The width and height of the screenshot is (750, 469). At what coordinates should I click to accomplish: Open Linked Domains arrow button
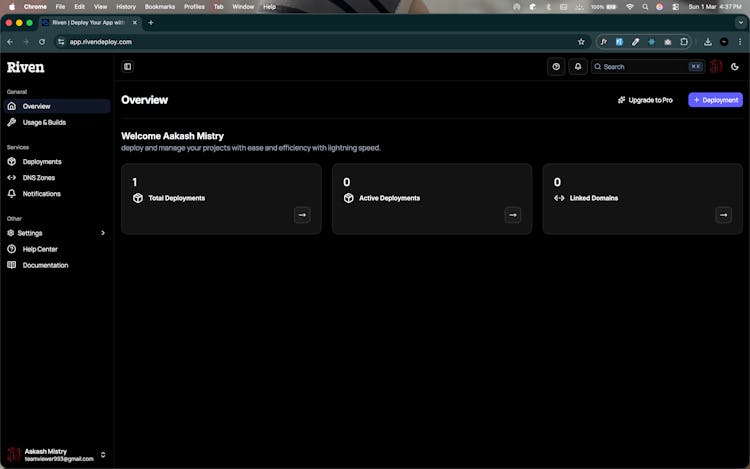pyautogui.click(x=724, y=214)
